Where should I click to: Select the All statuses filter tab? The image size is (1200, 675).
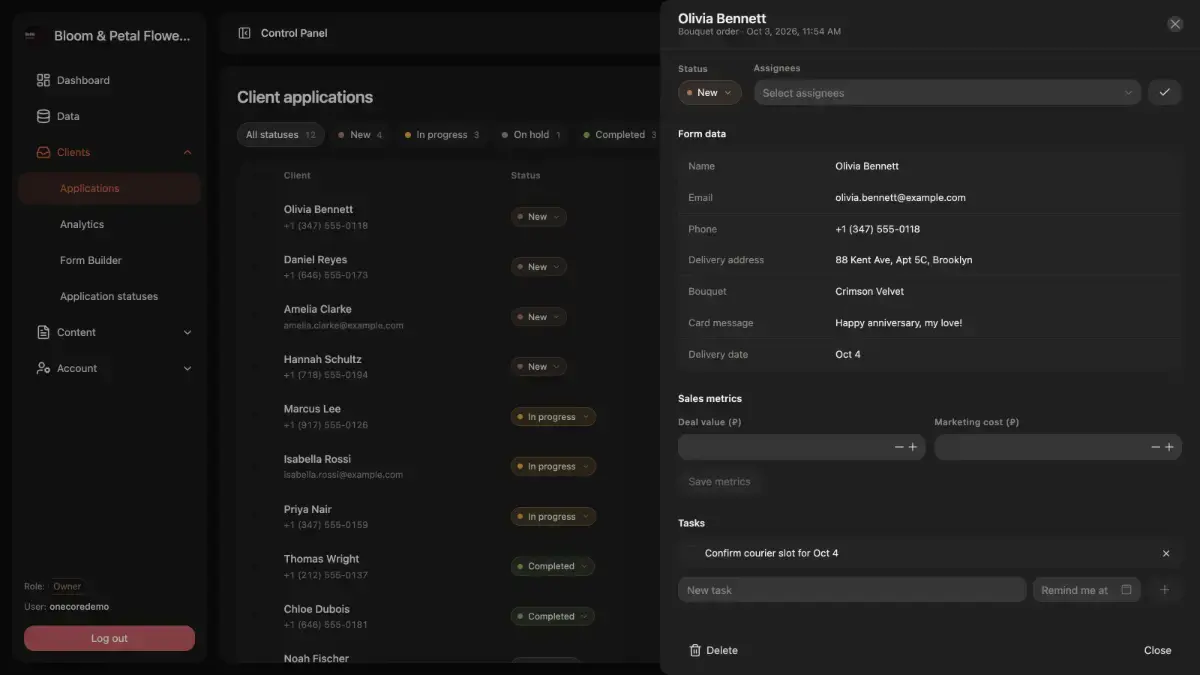point(281,135)
